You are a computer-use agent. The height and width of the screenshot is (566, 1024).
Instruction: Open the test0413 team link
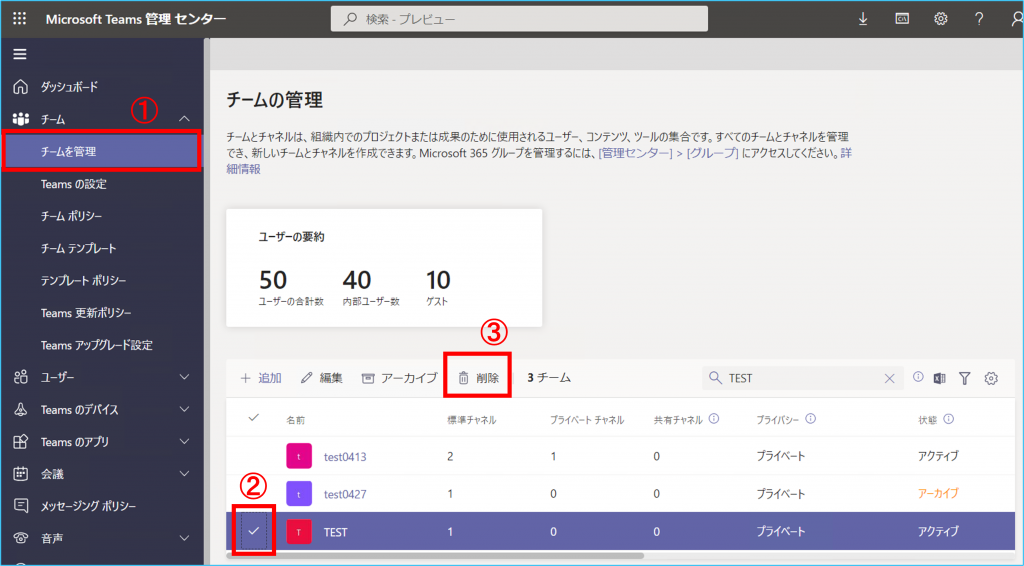pos(345,456)
